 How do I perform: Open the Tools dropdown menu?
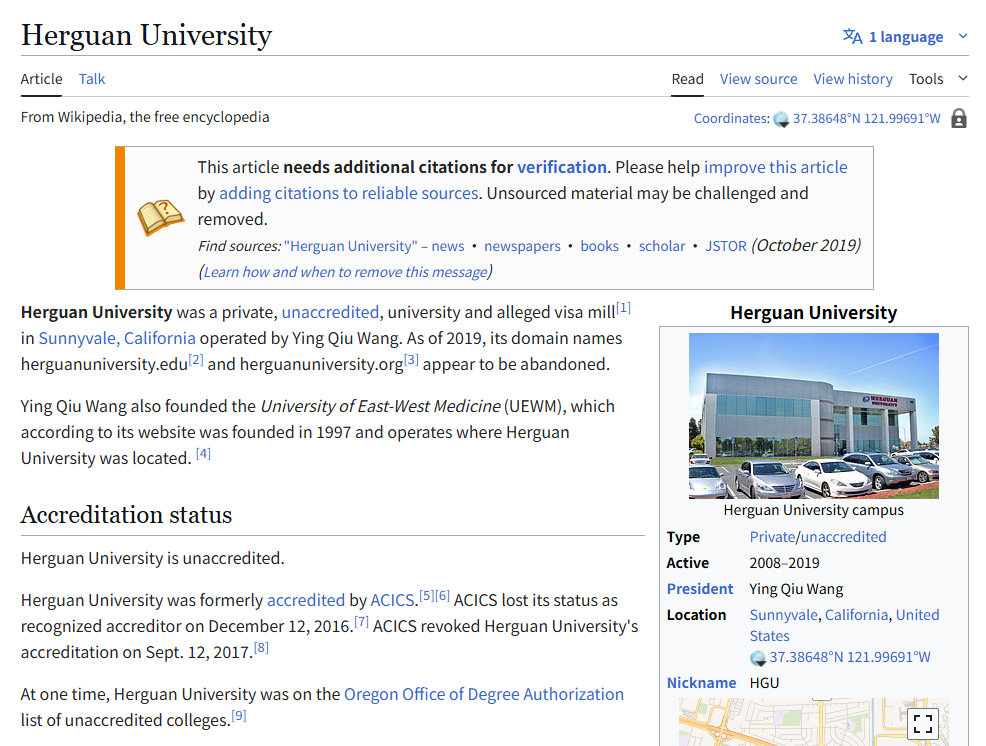938,79
